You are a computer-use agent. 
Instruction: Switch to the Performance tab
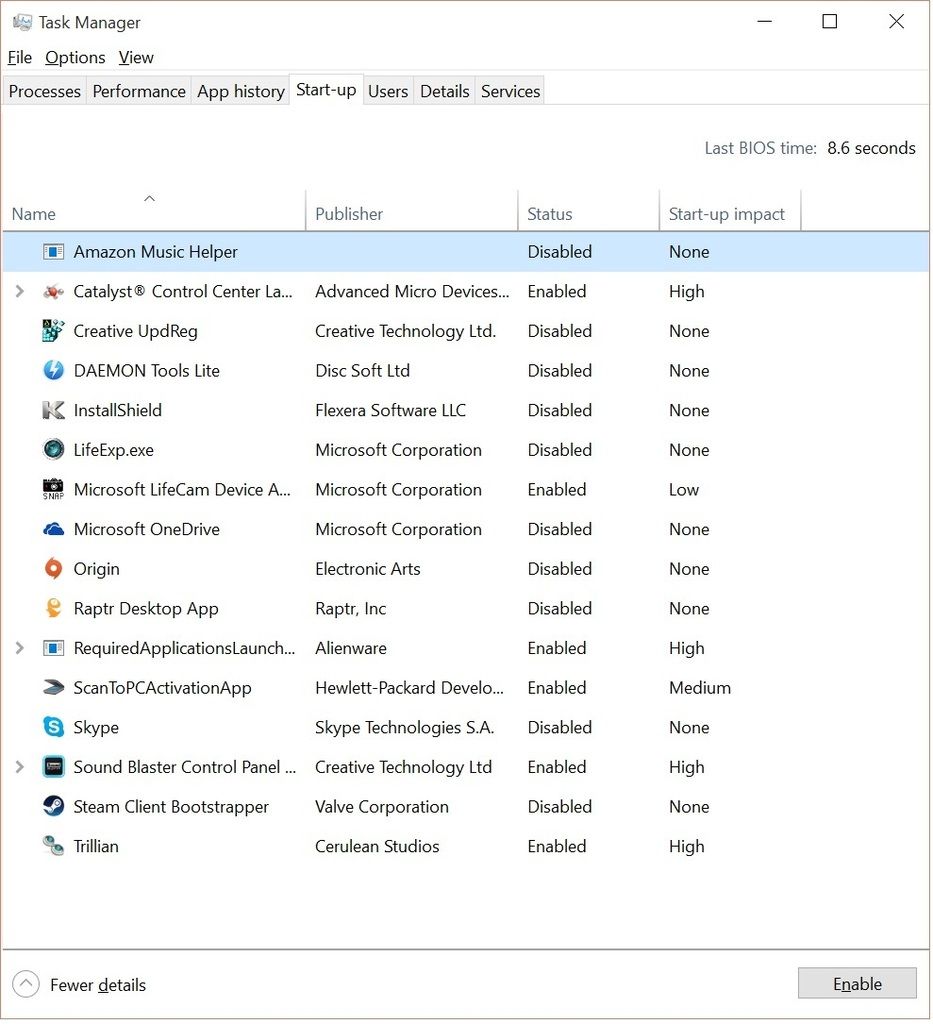click(x=139, y=91)
